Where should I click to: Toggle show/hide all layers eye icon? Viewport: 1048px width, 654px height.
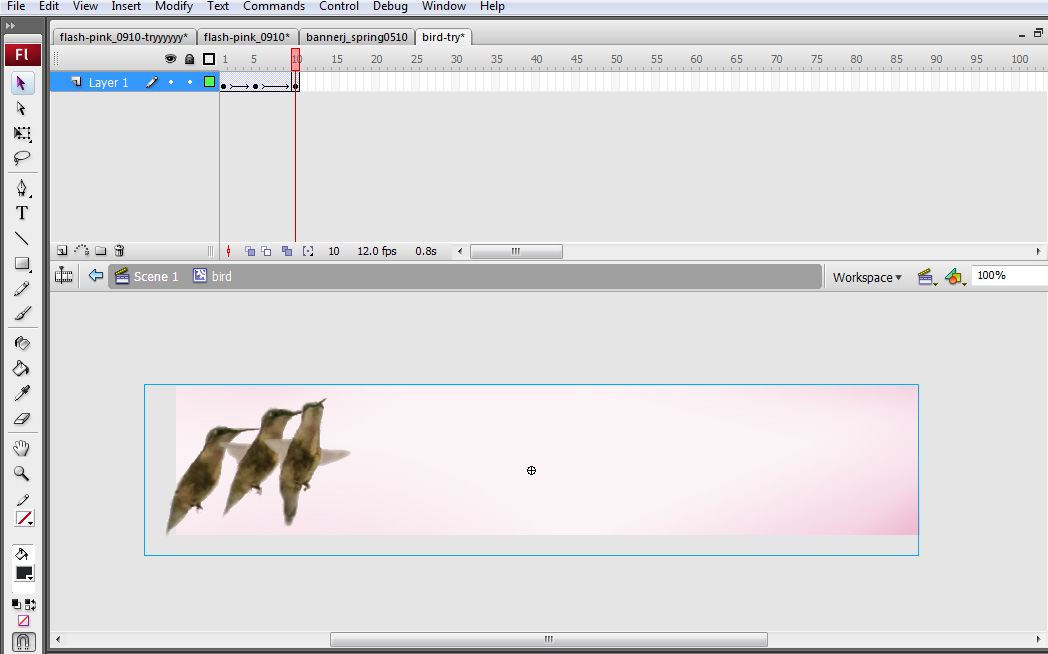[170, 59]
